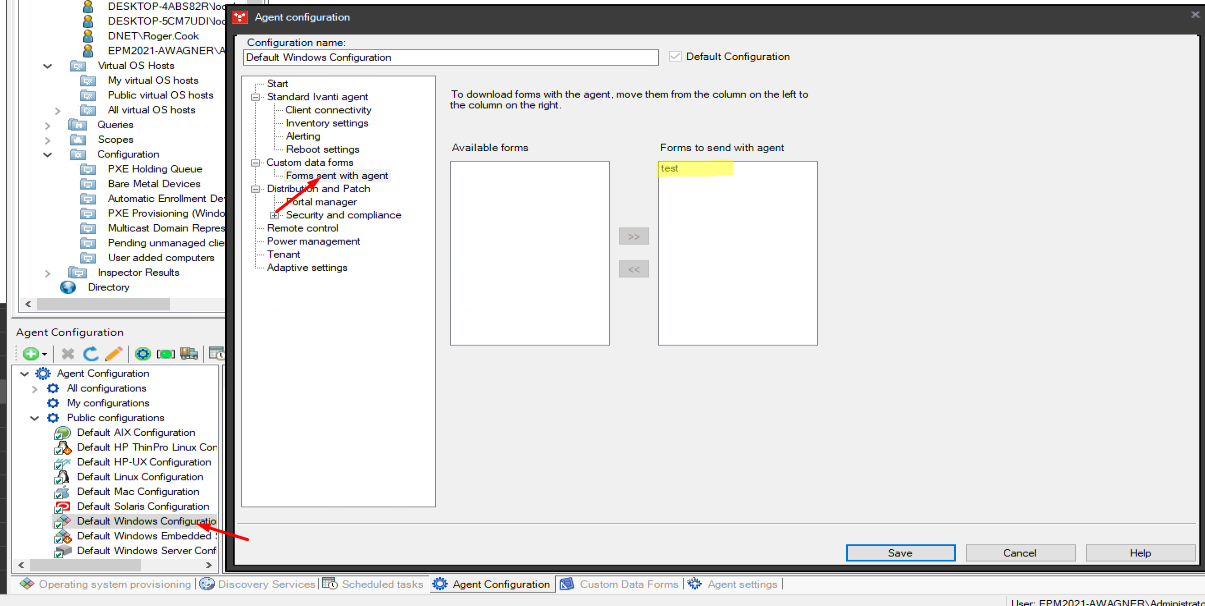Click the Save button

click(900, 553)
